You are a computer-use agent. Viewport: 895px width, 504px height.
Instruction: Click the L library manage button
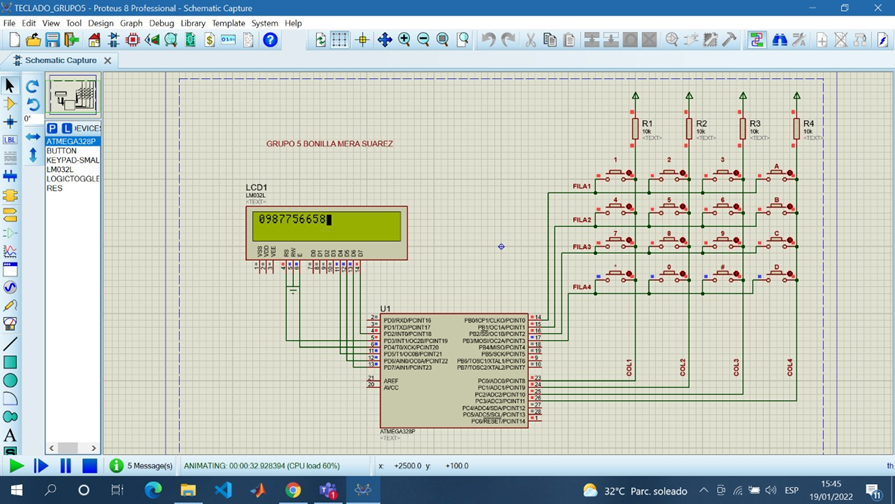click(67, 128)
